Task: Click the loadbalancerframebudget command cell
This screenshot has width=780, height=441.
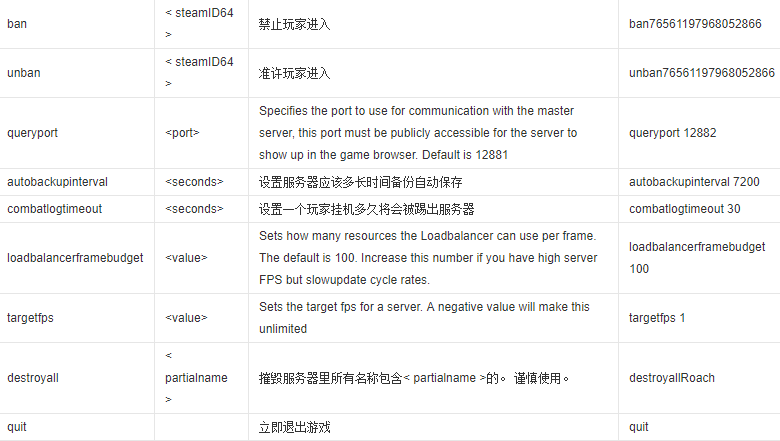Action: click(75, 258)
